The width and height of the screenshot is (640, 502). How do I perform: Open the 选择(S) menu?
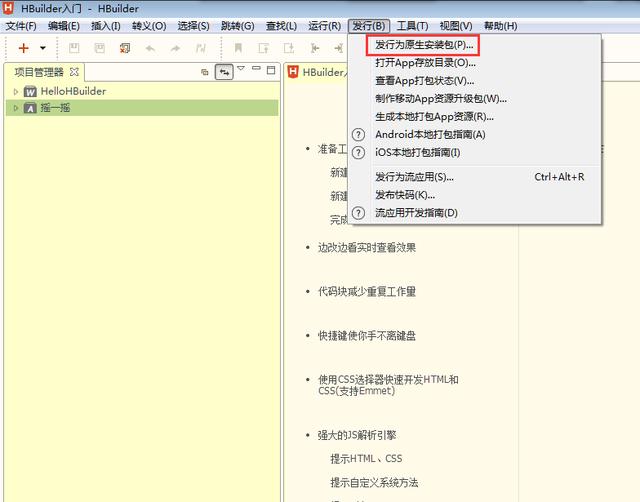[193, 26]
